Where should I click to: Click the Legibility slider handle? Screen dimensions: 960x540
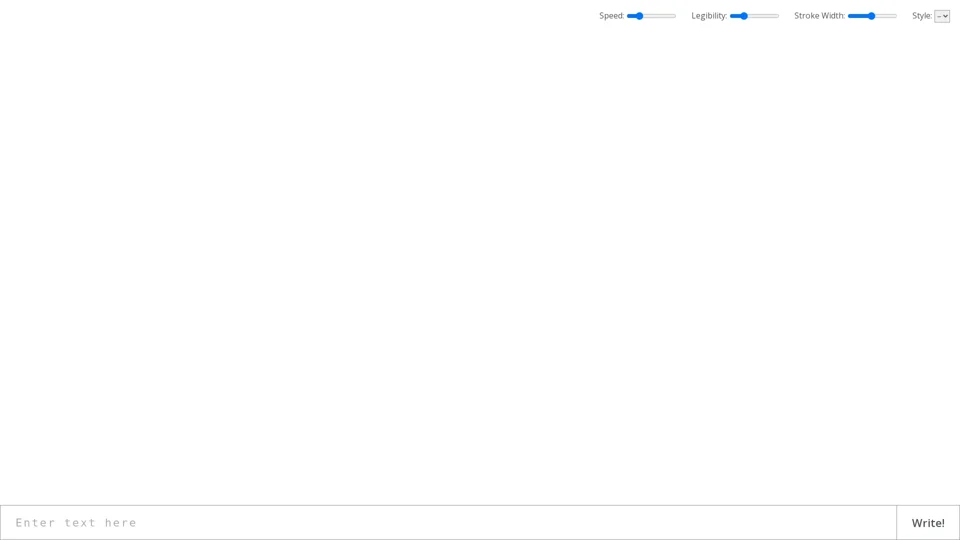[744, 16]
